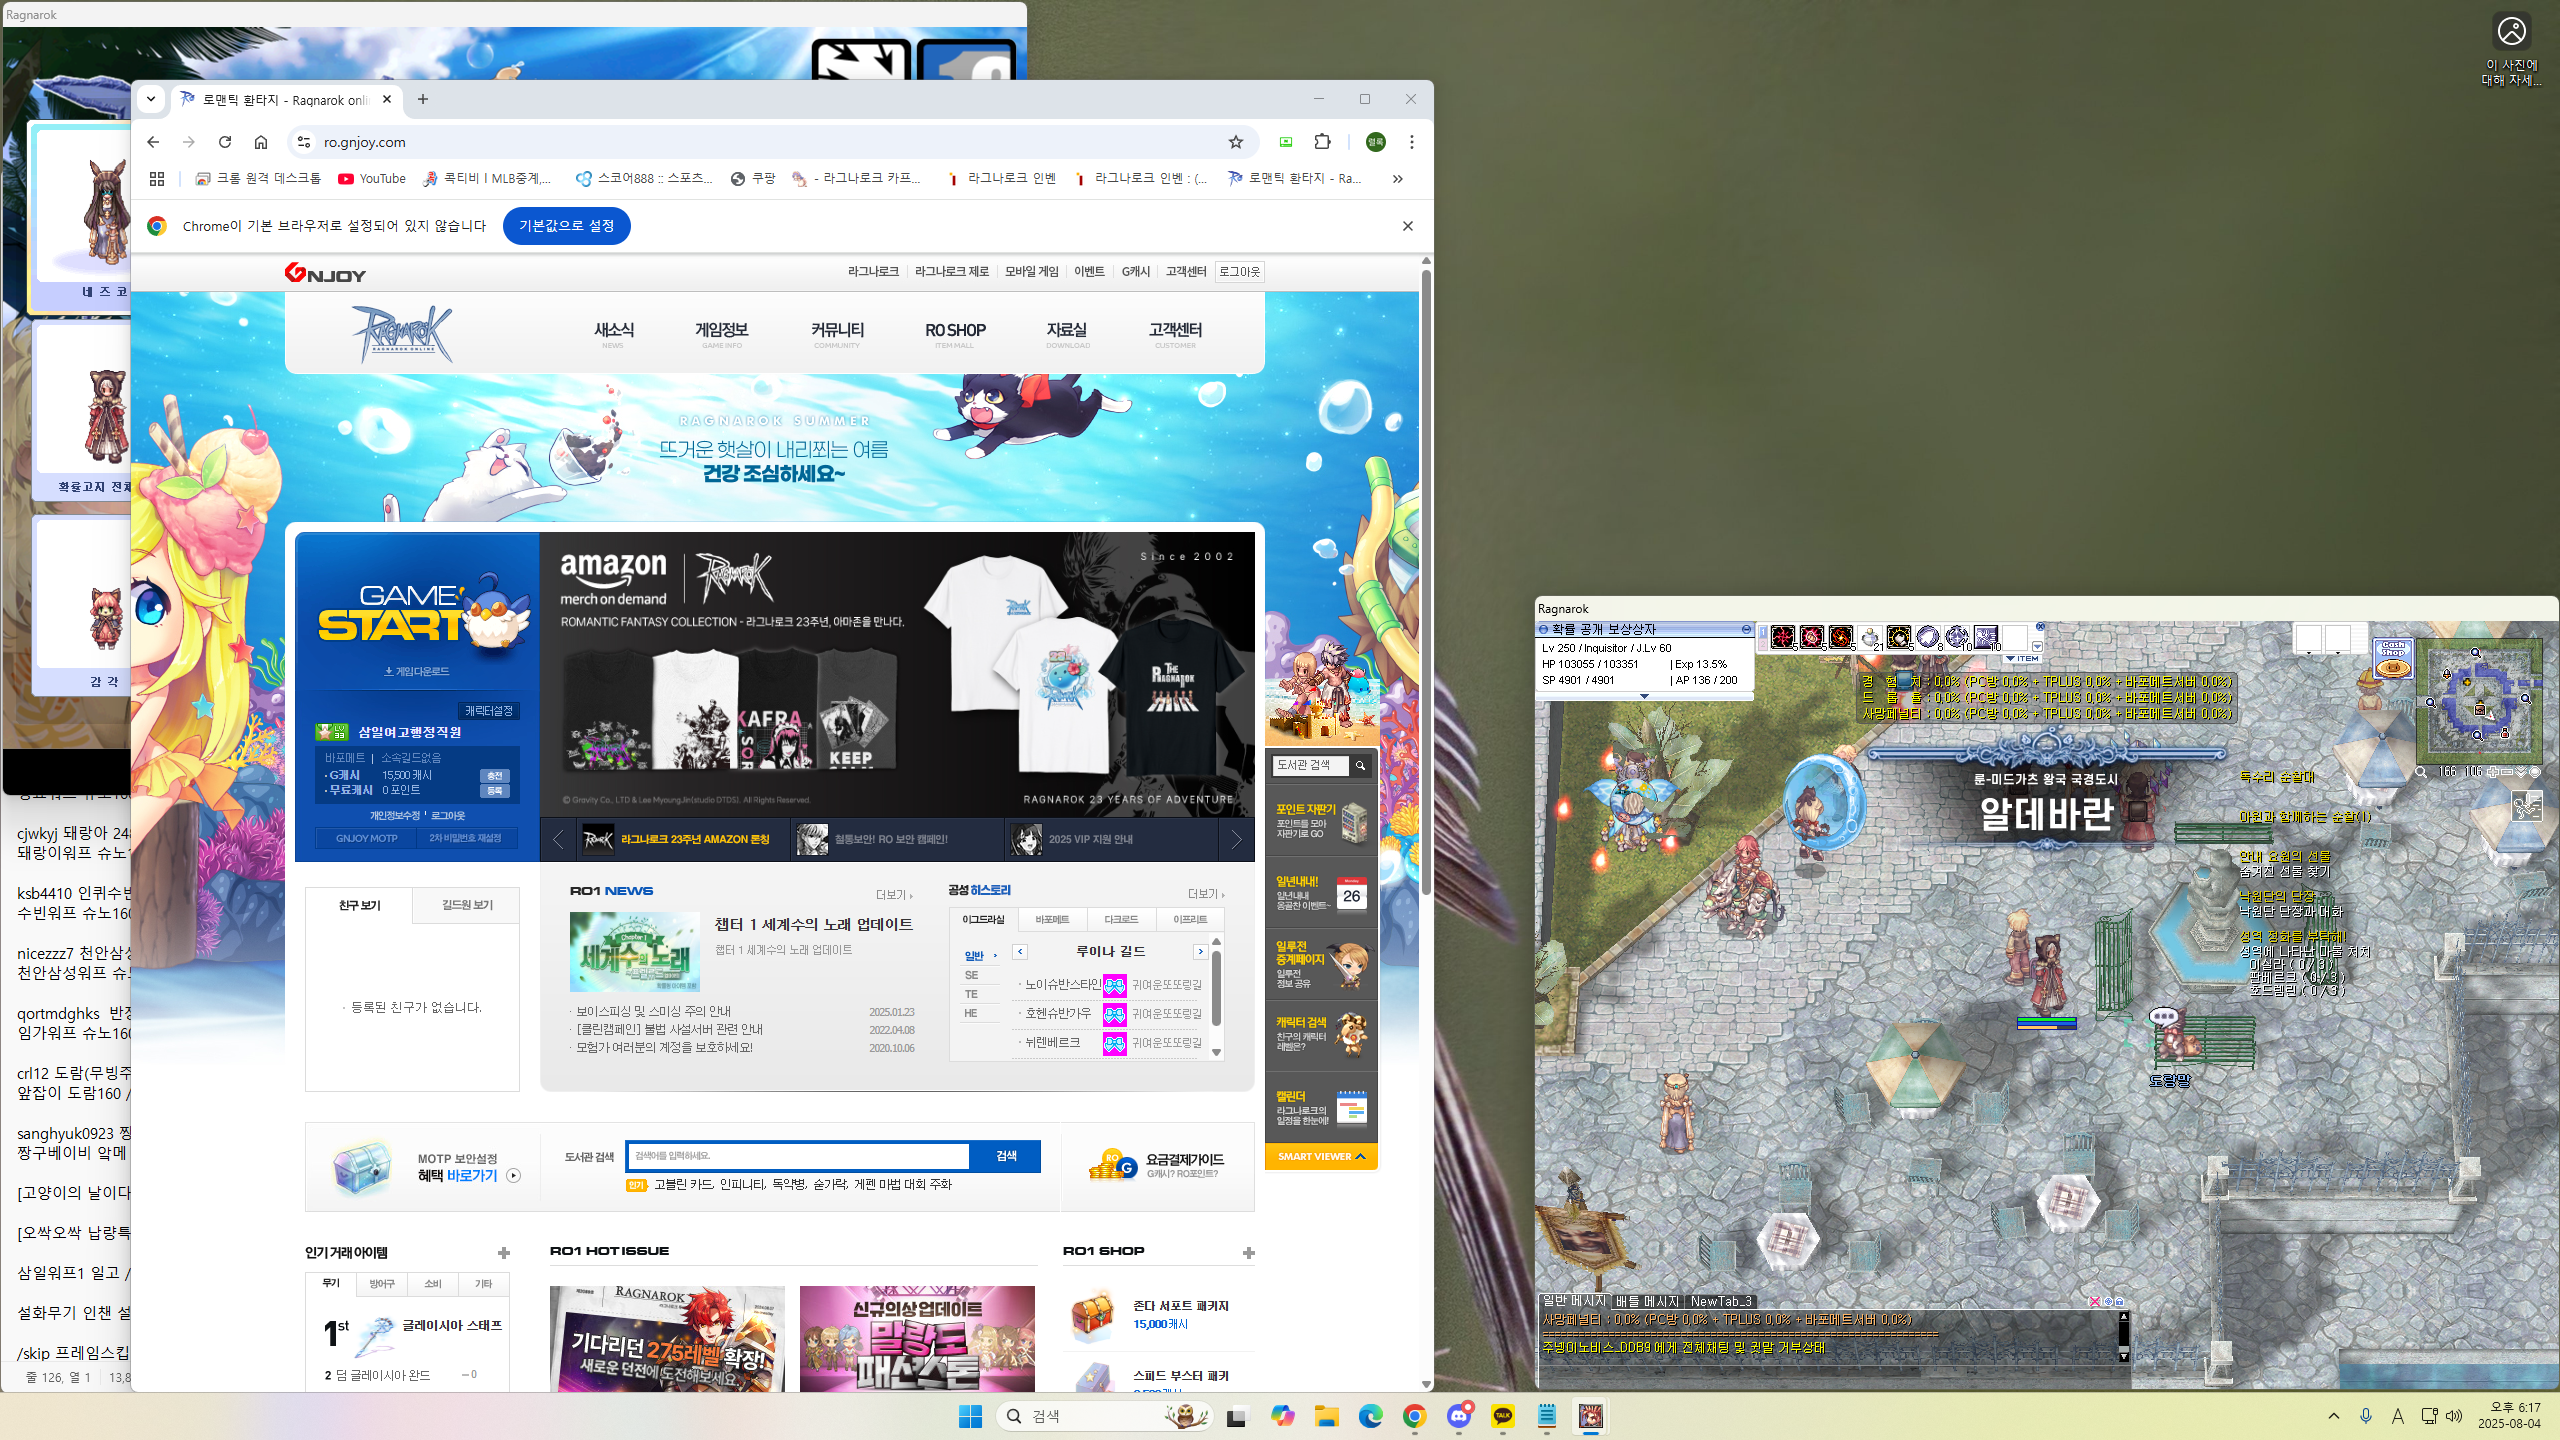Click the MOTP treasure chest icon
Viewport: 2560px width, 1440px height.
coord(361,1167)
